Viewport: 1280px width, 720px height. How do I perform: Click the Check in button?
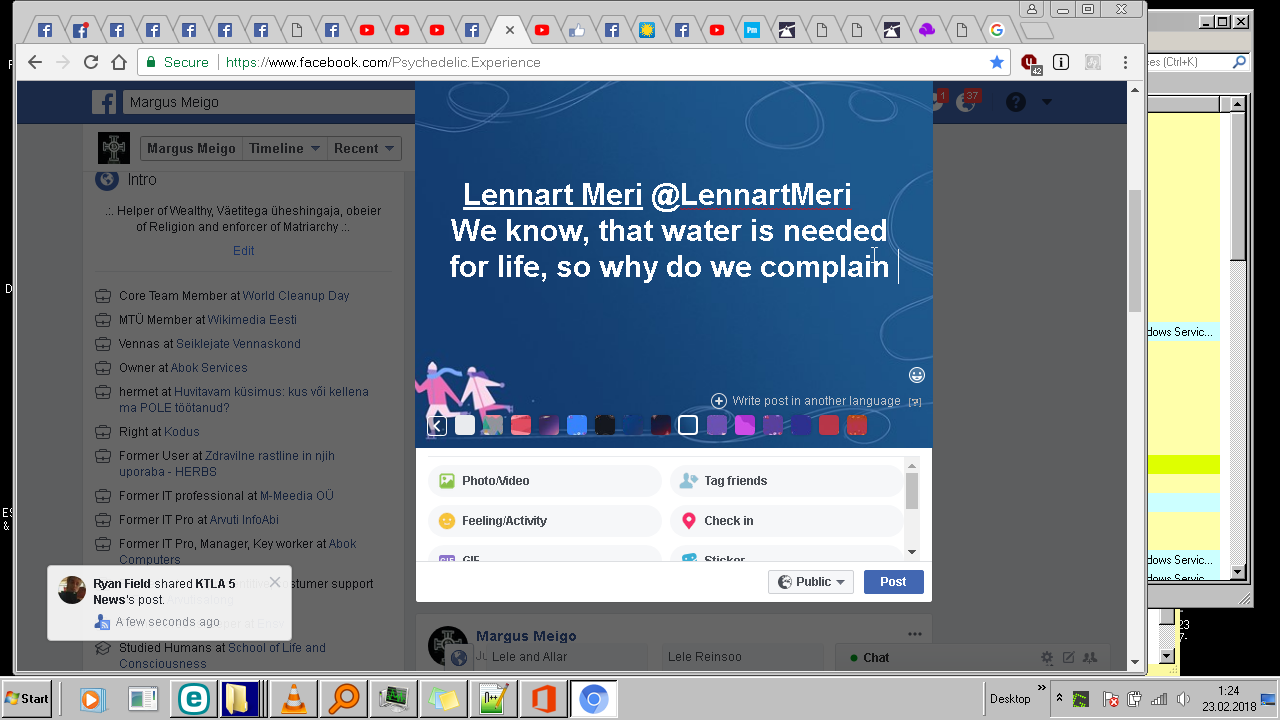[x=786, y=521]
